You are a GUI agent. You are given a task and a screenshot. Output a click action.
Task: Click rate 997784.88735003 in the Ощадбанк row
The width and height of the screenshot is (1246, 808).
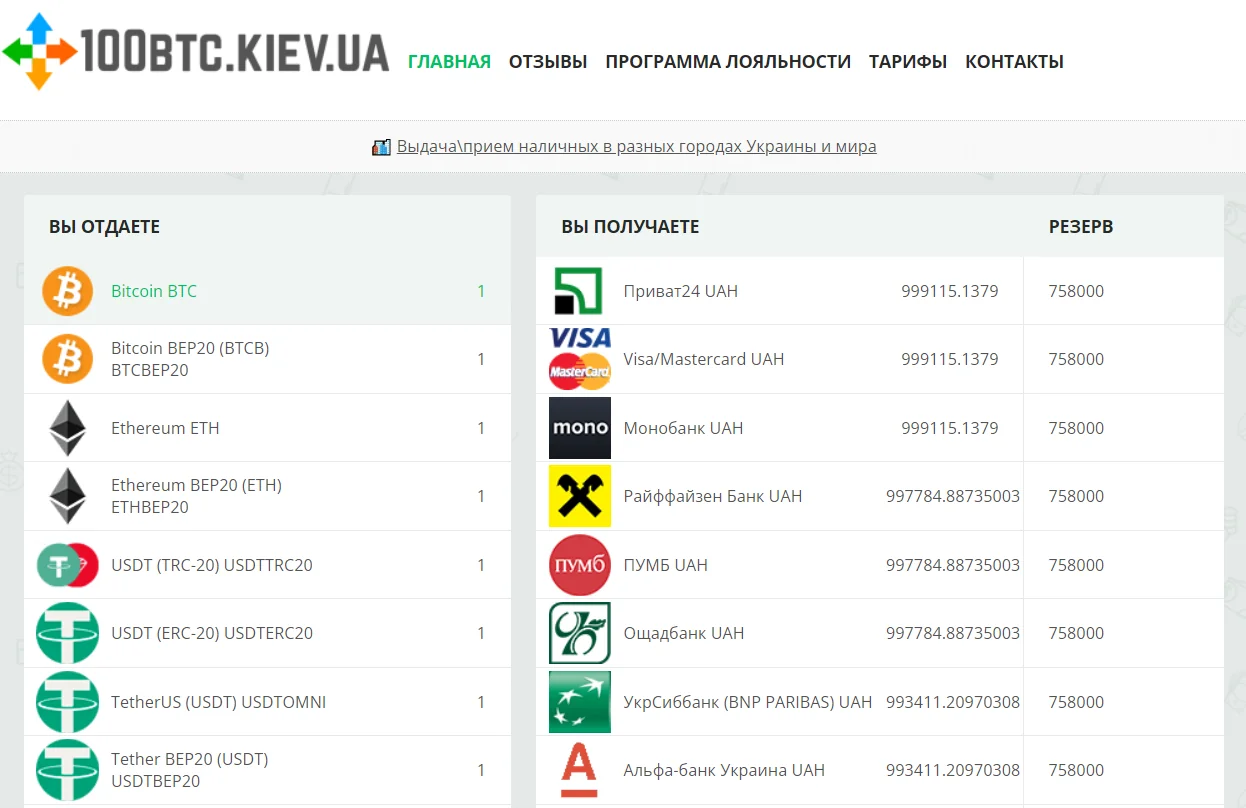(953, 633)
